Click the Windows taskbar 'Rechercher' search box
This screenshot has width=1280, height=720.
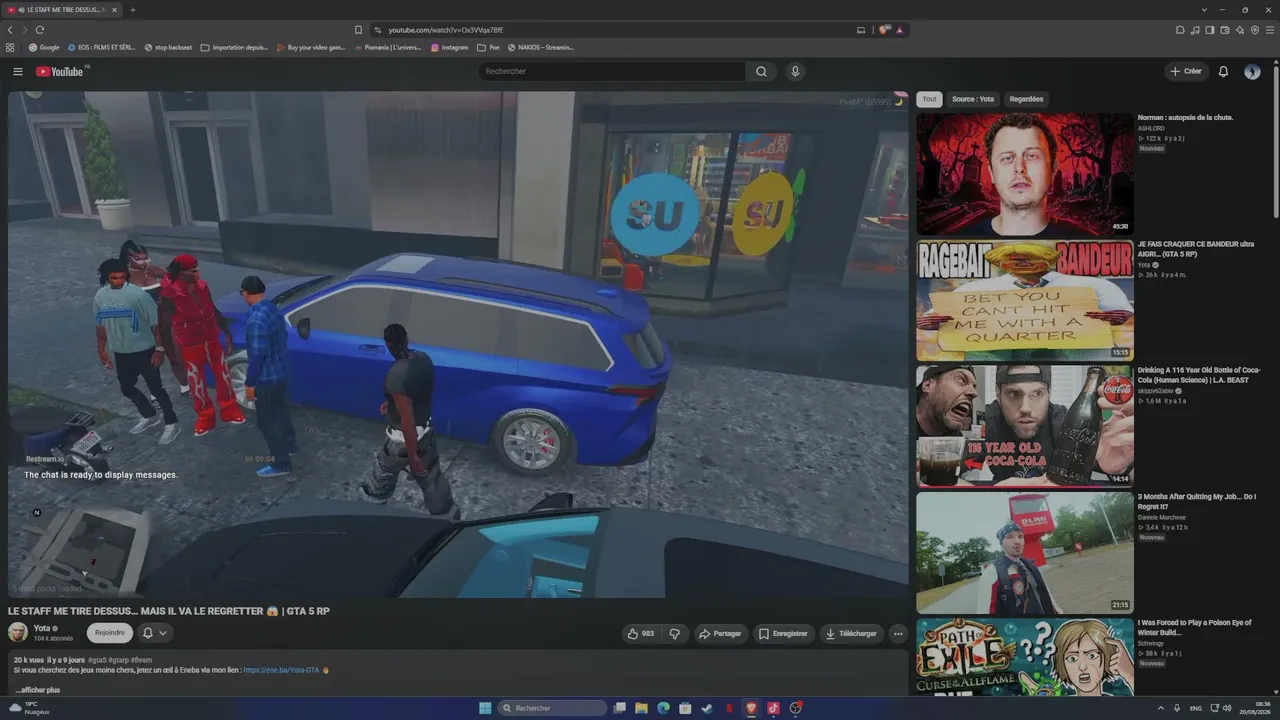(x=553, y=708)
